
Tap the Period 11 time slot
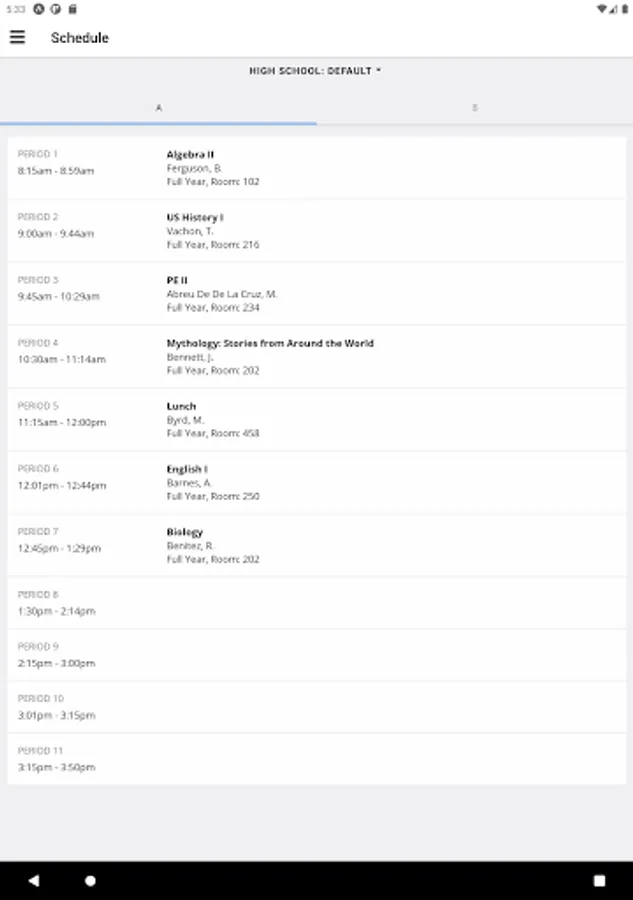[316, 759]
